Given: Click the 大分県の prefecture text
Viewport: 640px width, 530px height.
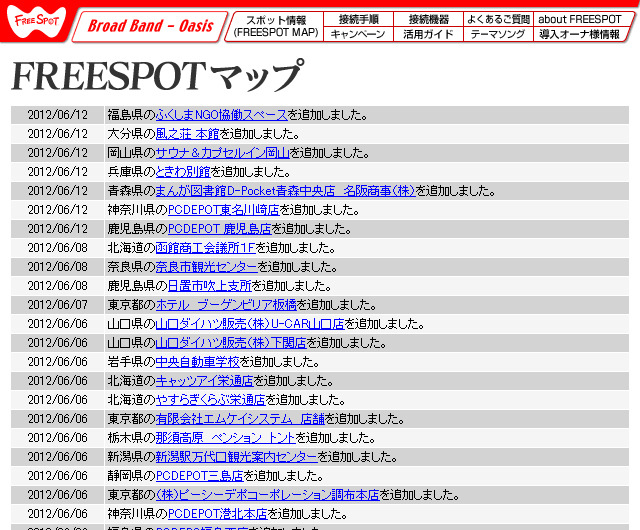Looking at the screenshot, I should click(x=131, y=134).
